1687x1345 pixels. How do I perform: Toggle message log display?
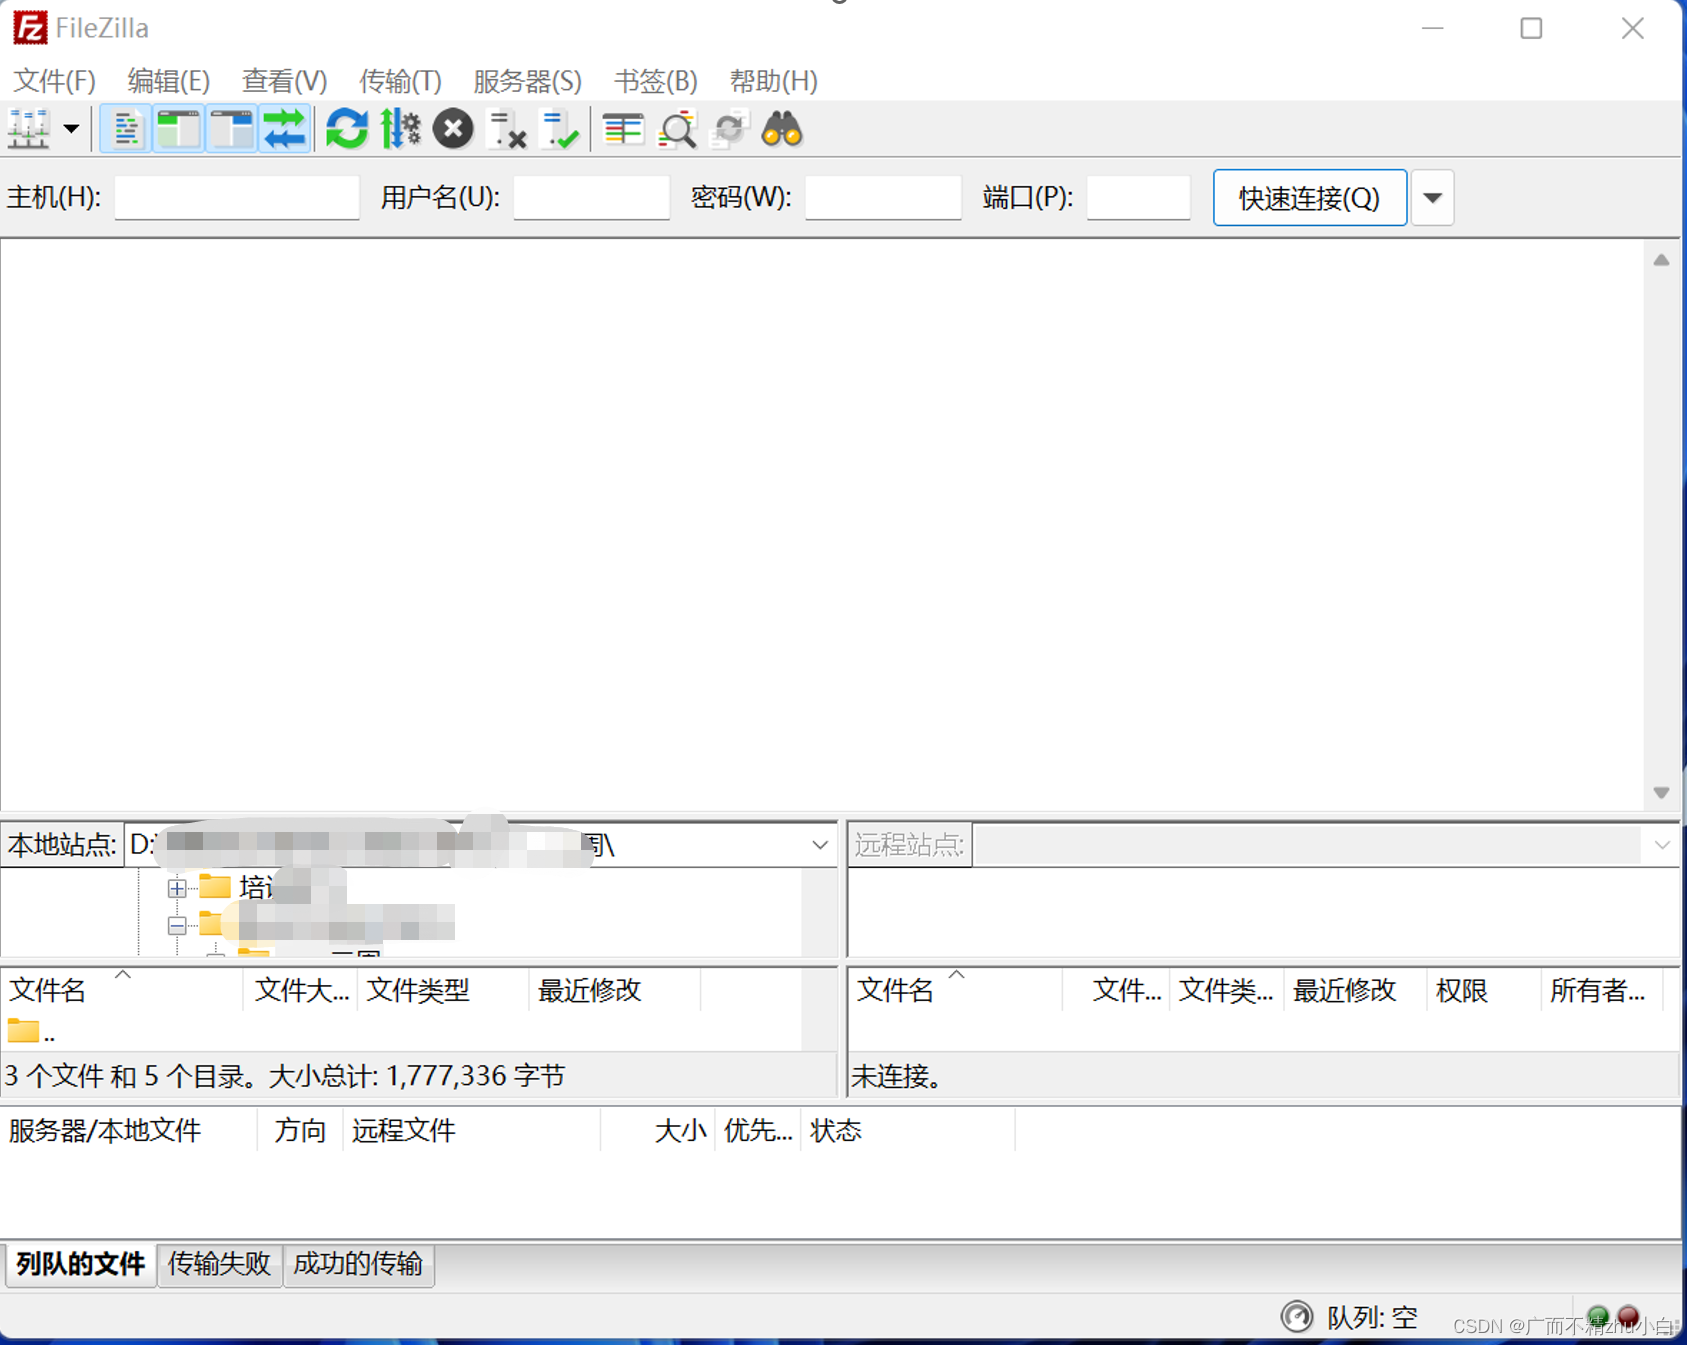pos(126,129)
